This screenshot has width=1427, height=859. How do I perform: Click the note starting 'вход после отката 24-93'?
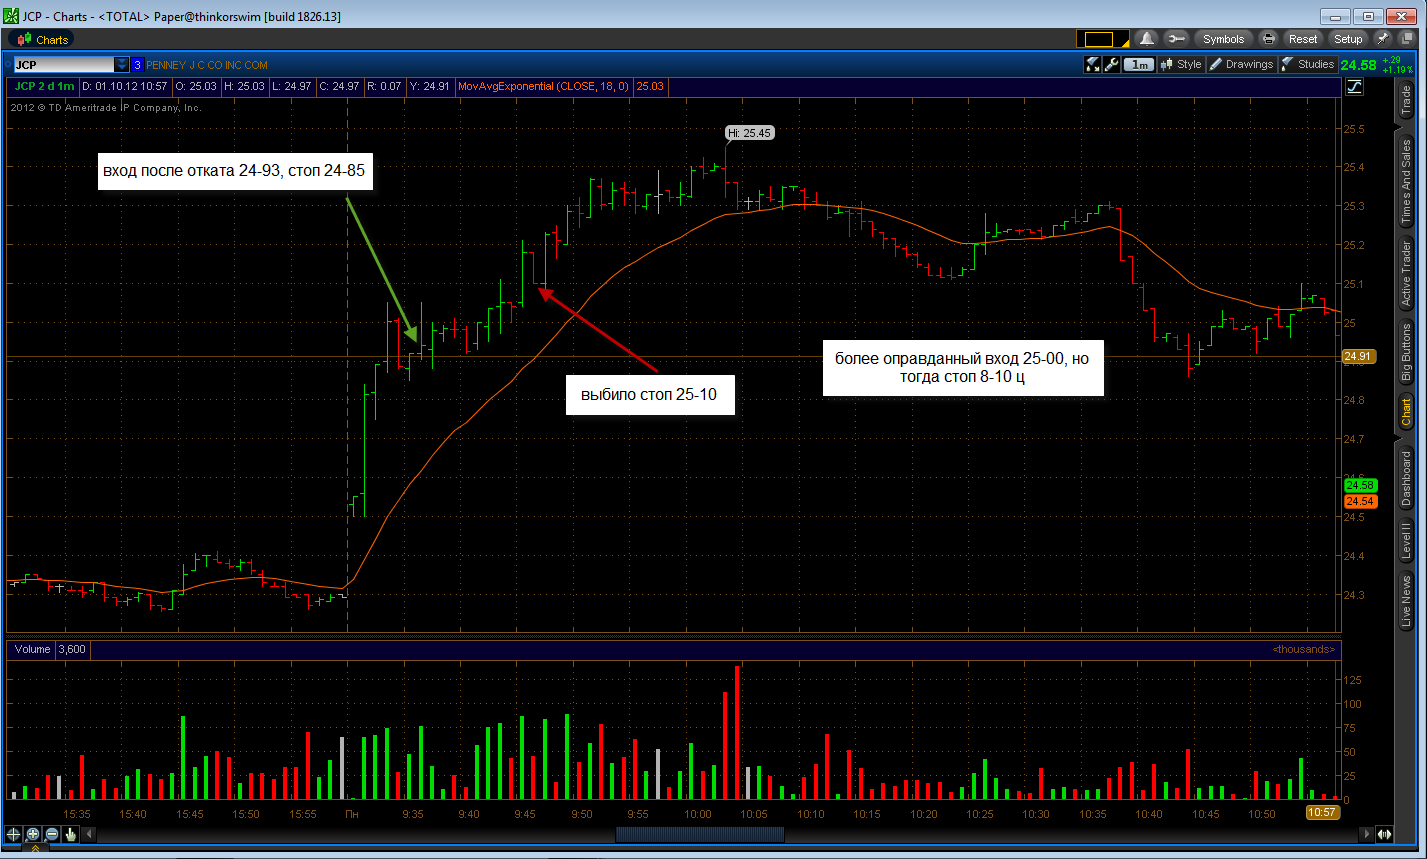tap(234, 171)
